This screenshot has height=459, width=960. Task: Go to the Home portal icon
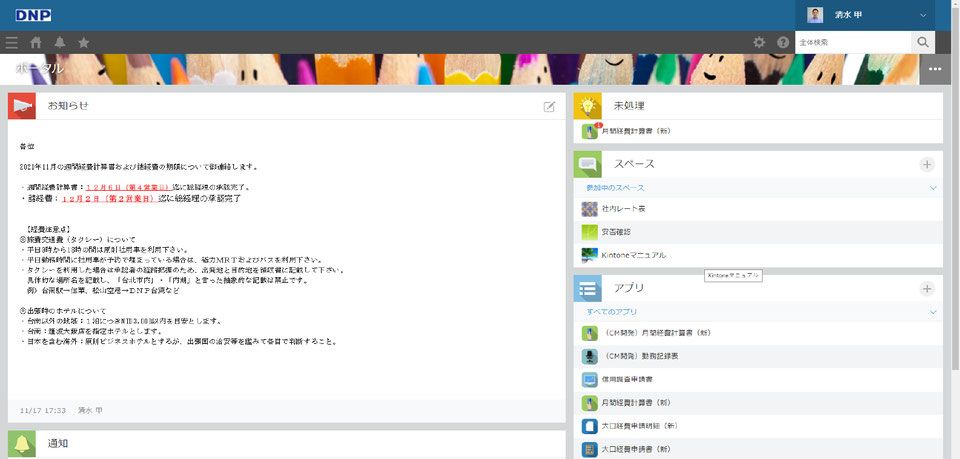pos(36,43)
